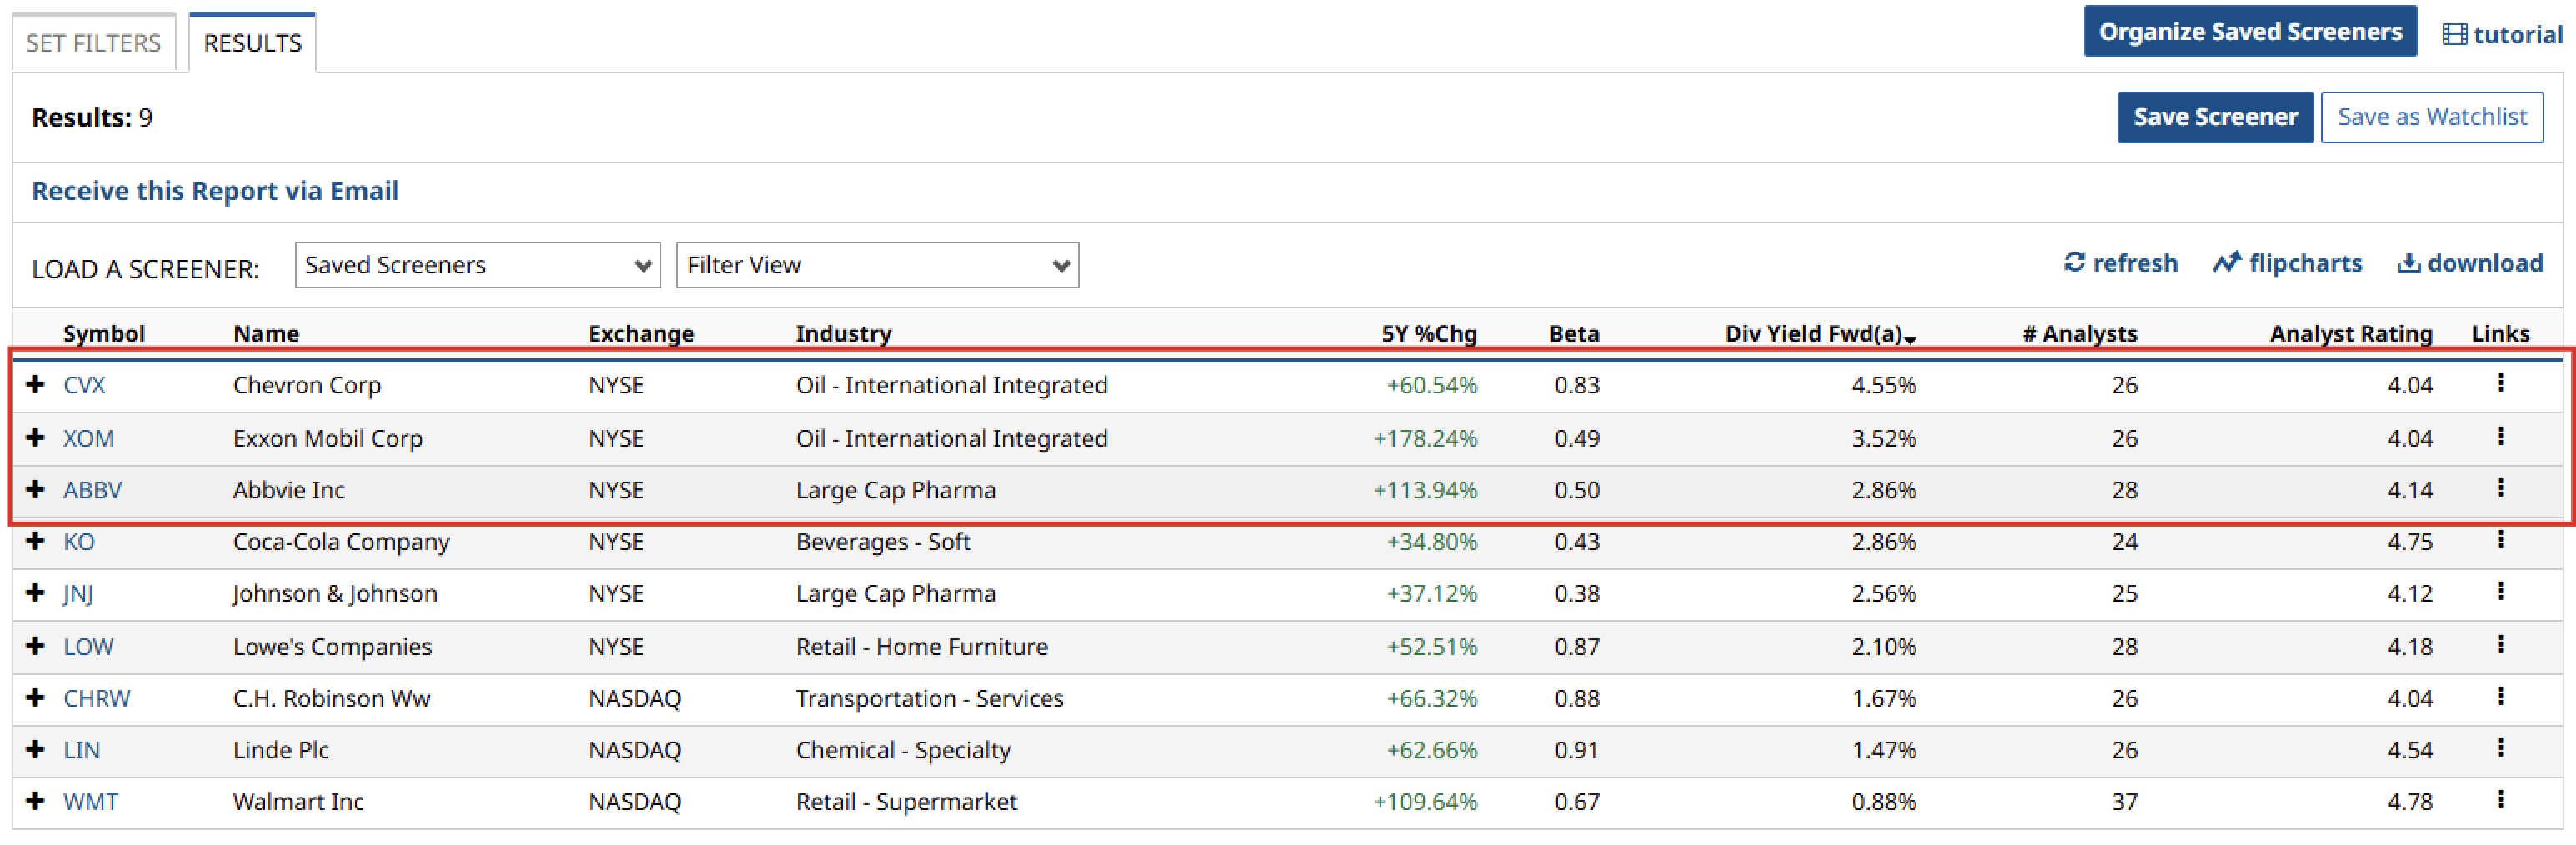This screenshot has height=845, width=2576.
Task: Open links menu for Walmart Inc row
Action: 2500,800
